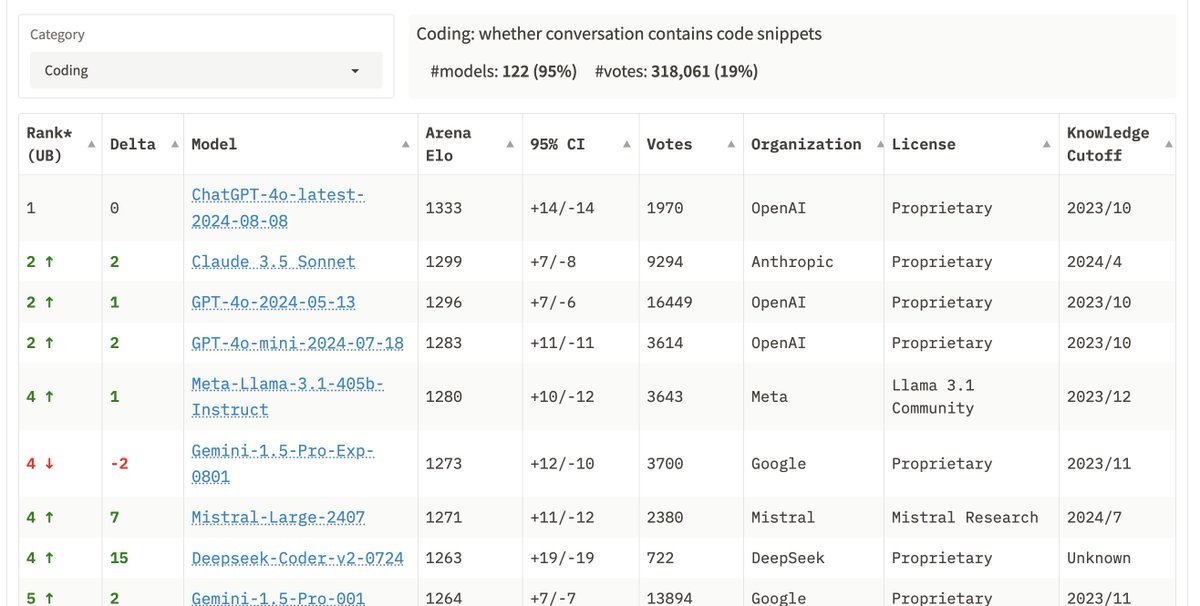
Task: Sort by License column header
Action: click(x=971, y=144)
